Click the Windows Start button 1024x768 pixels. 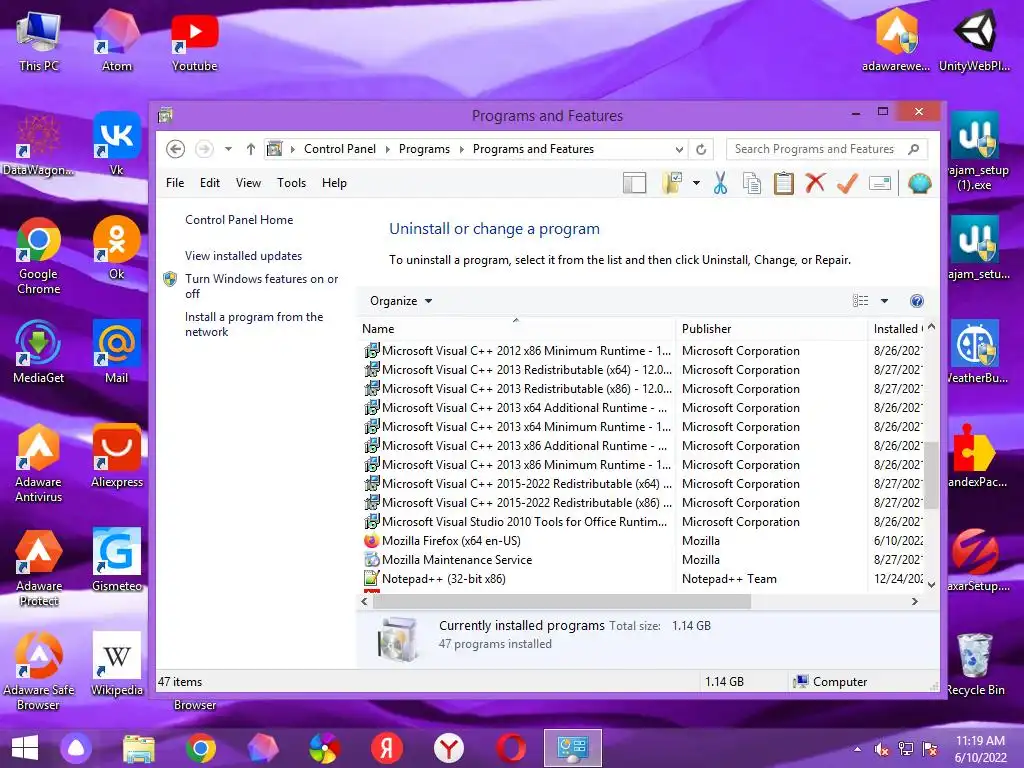pyautogui.click(x=25, y=748)
